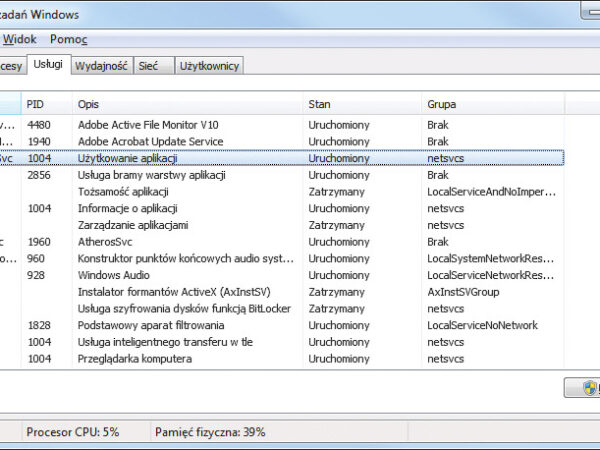The image size is (600, 450).
Task: Switch to the Sieć tab
Action: (148, 66)
